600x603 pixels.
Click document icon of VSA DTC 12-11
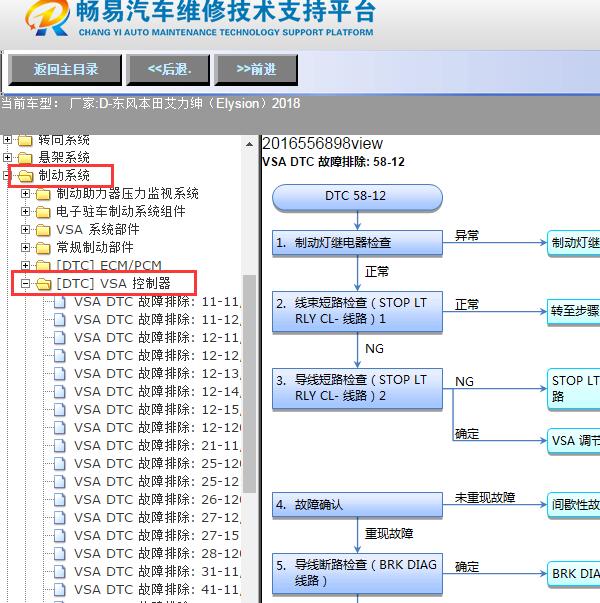[60, 338]
